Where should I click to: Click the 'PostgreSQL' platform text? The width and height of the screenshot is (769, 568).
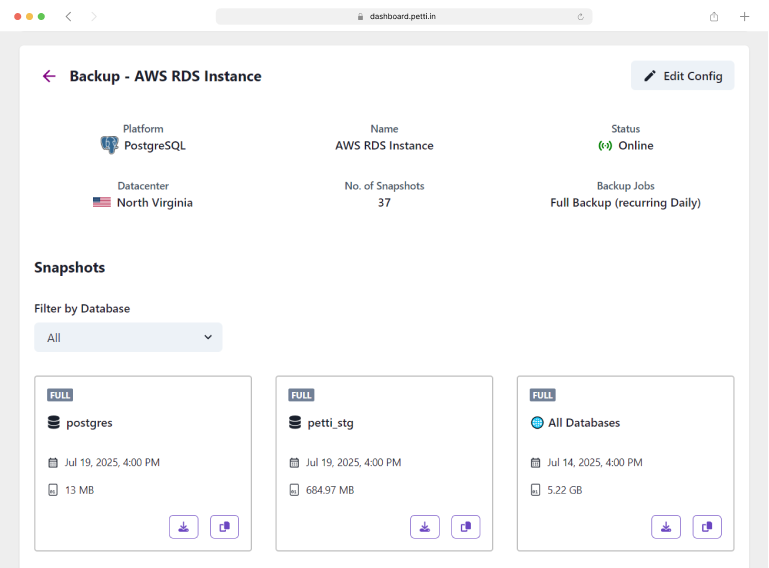click(x=154, y=146)
